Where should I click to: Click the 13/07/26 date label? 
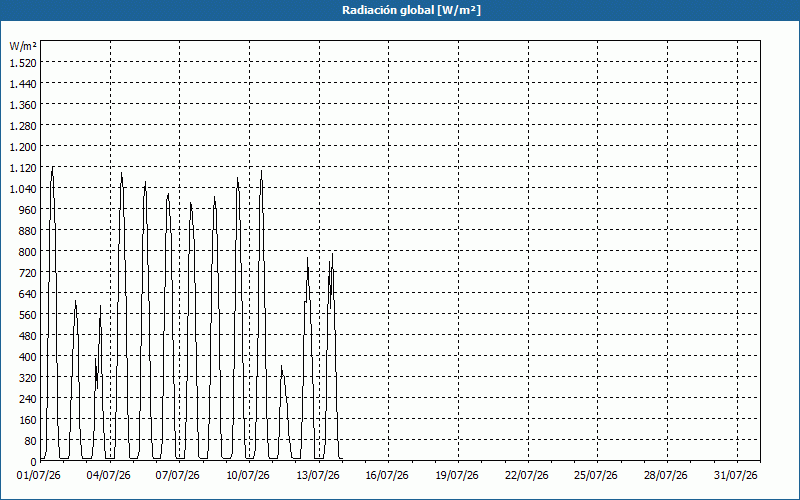318,476
